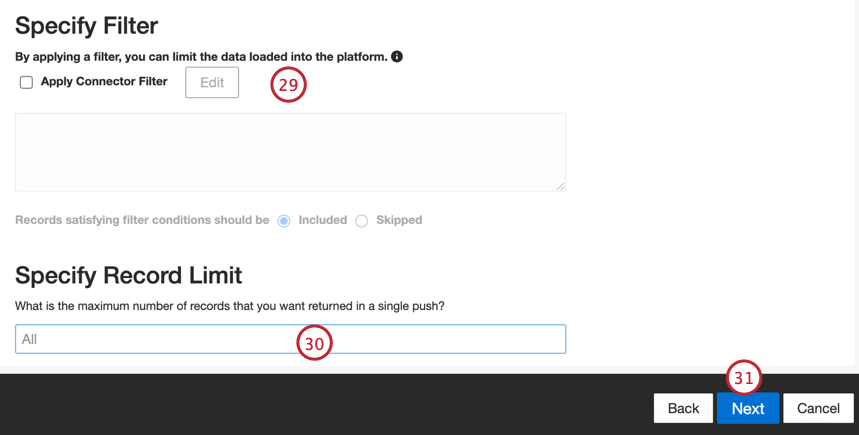Click the 'Specify Filter' heading

tap(87, 26)
